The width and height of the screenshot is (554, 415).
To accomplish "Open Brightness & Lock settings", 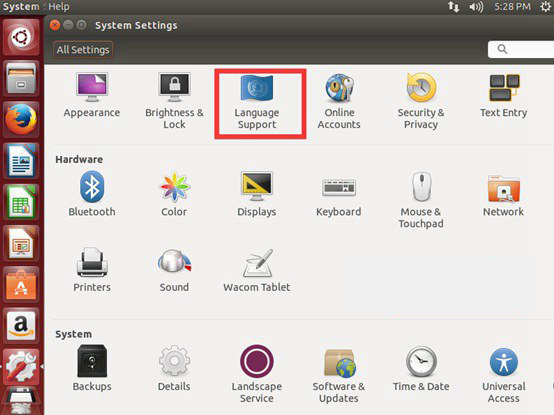I will (175, 101).
